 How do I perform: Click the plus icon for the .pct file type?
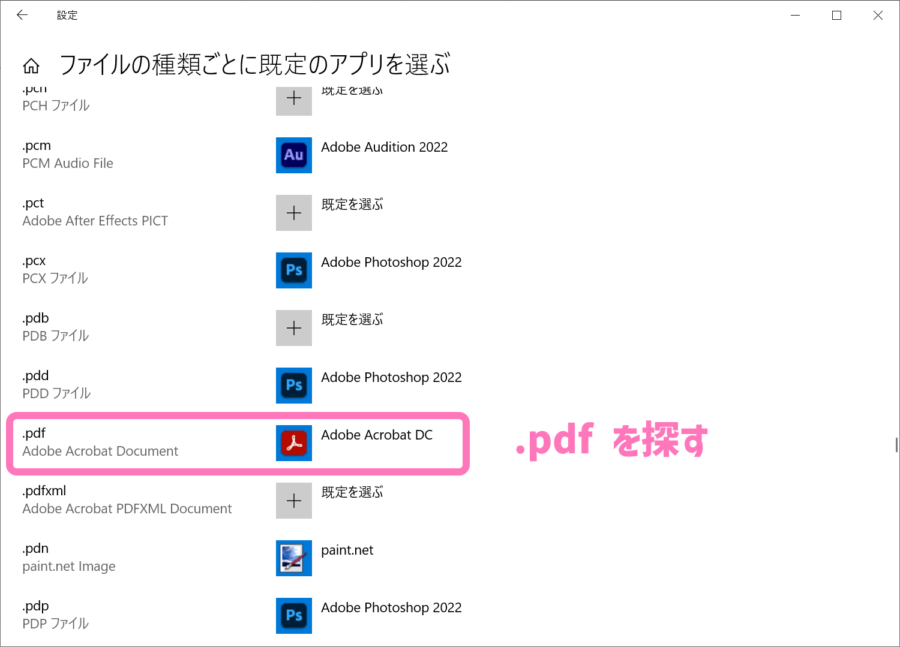(x=293, y=212)
